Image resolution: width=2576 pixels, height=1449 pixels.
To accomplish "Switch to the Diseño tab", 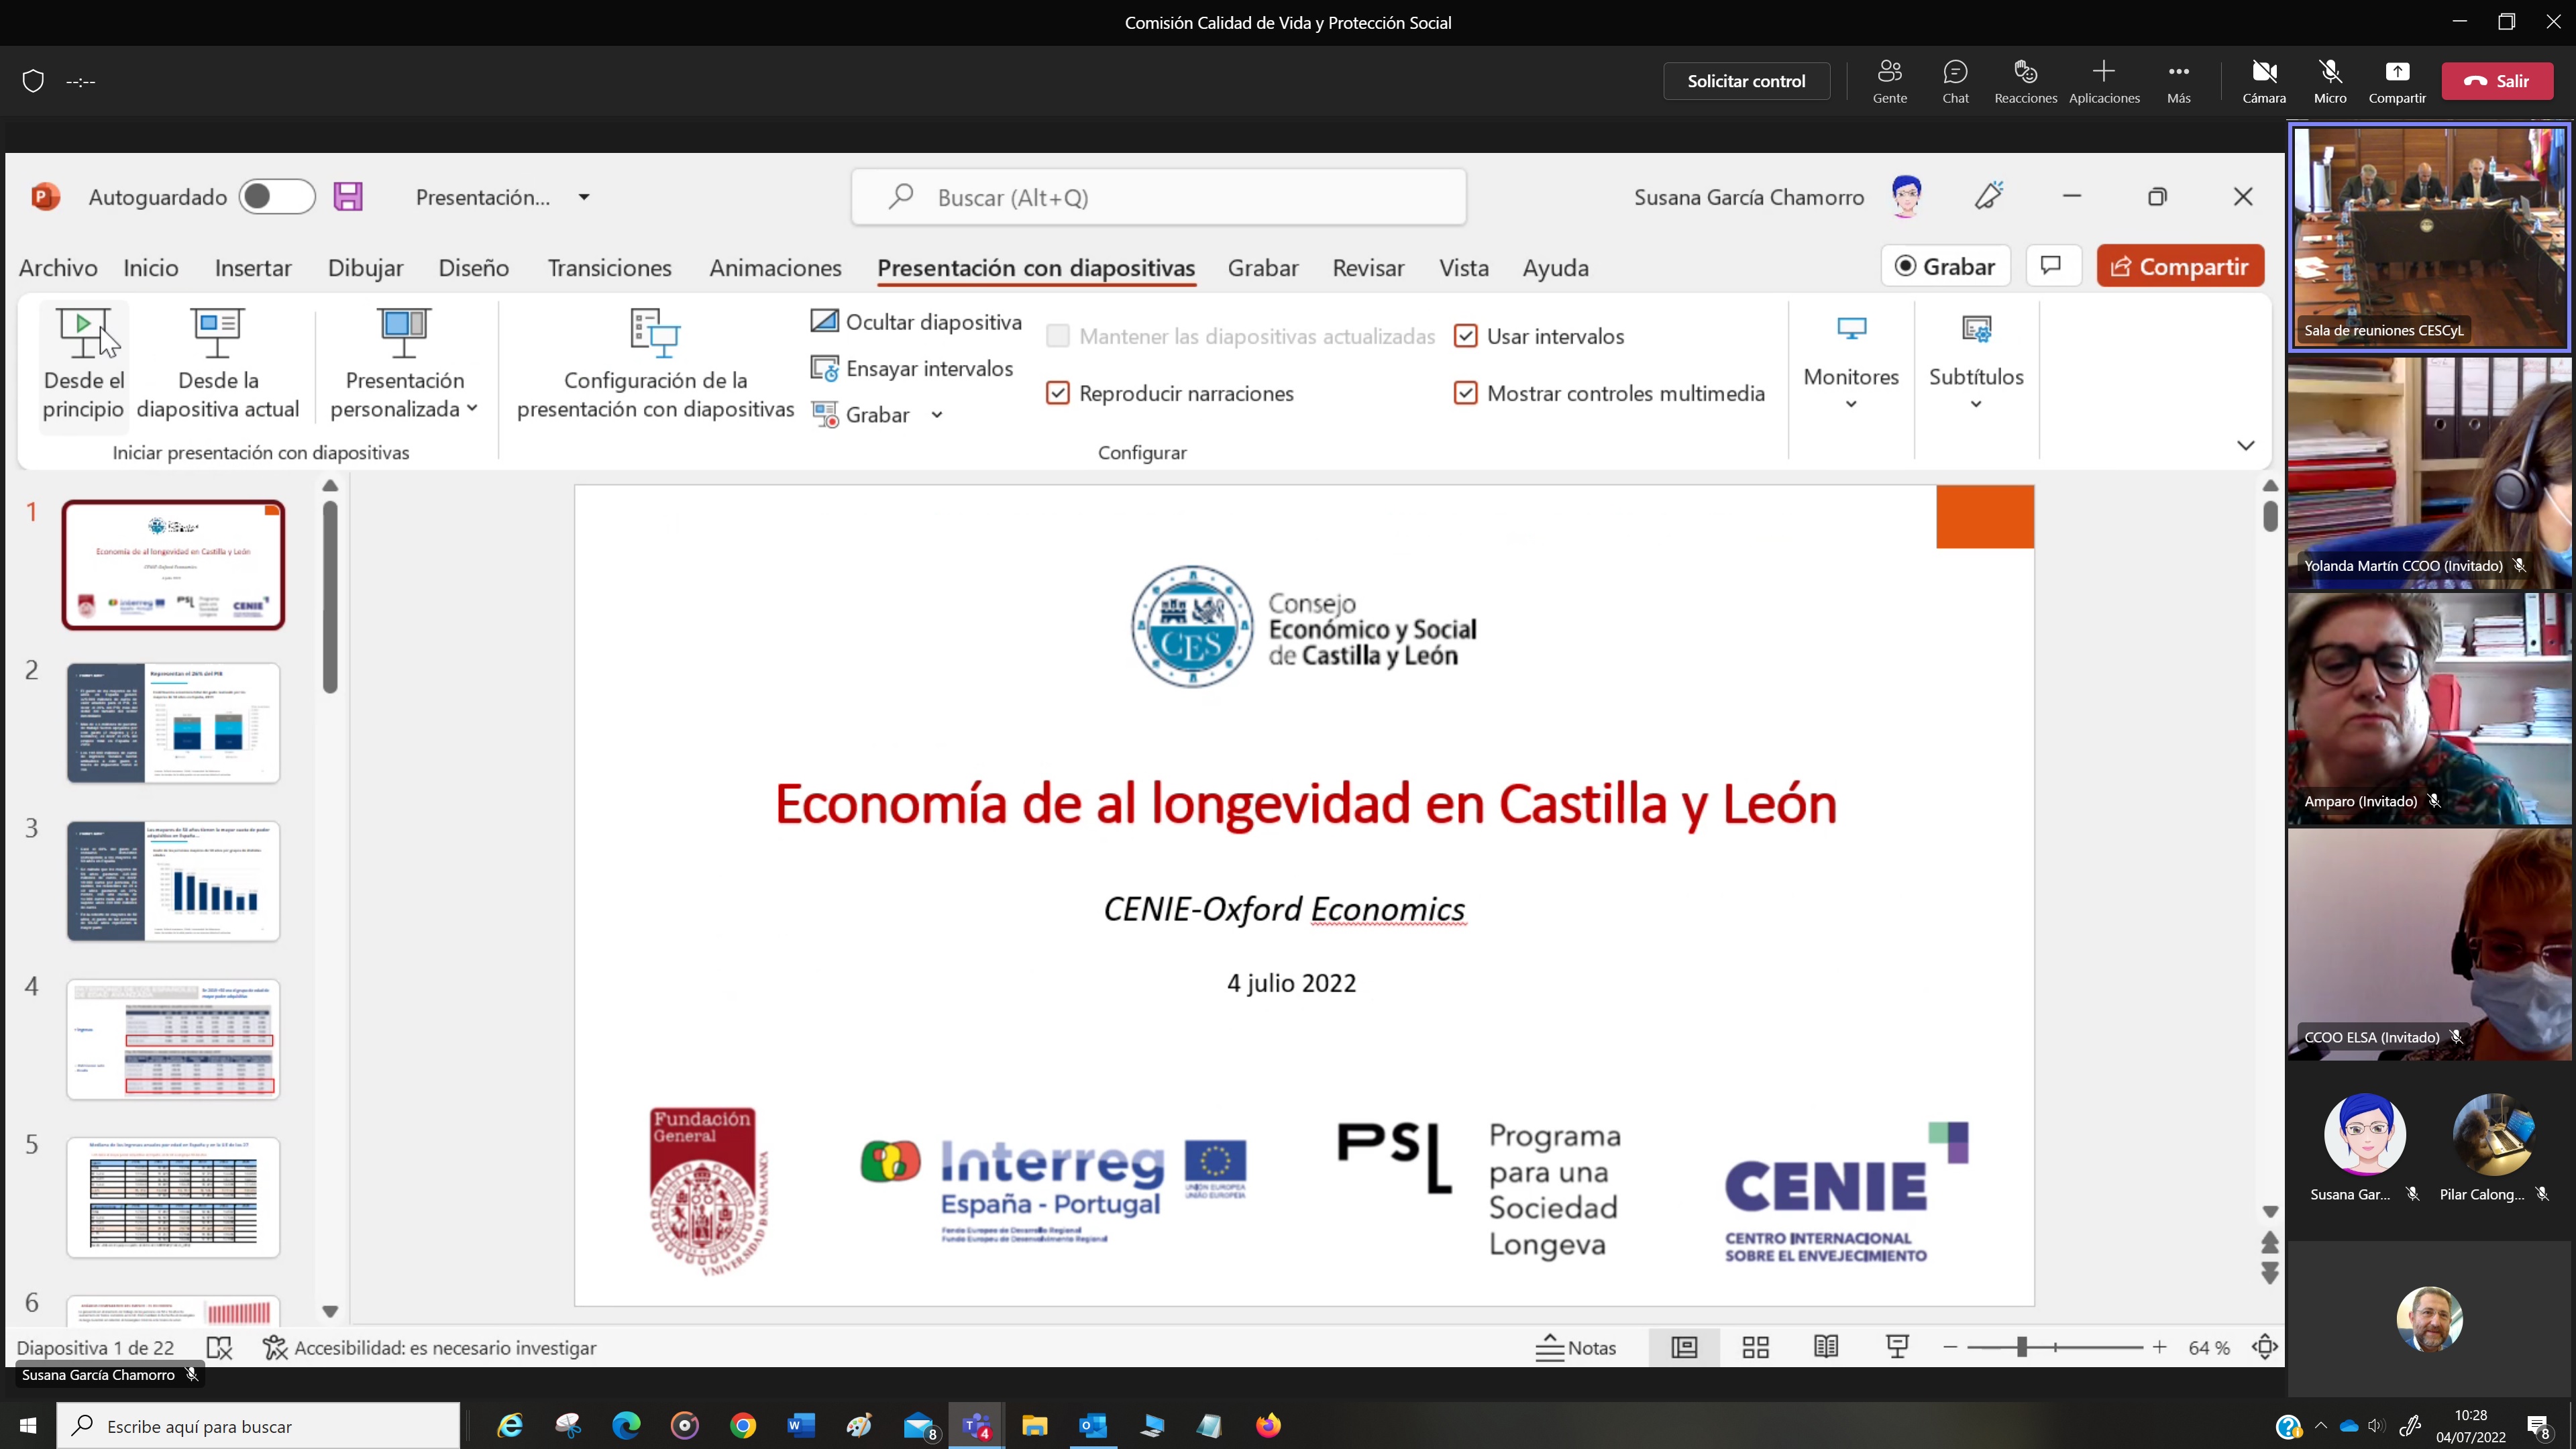I will pos(474,268).
